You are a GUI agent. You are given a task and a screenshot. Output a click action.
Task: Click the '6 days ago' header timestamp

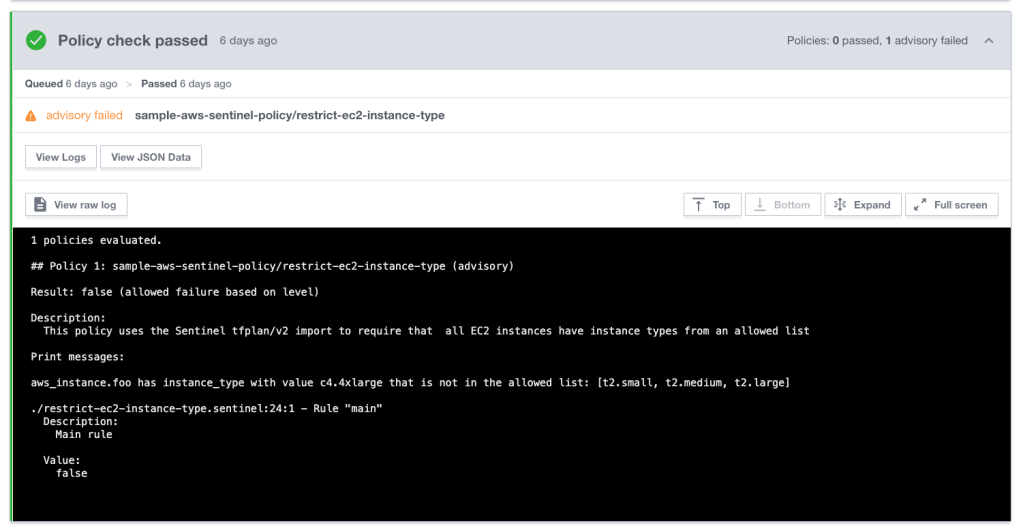coord(248,41)
